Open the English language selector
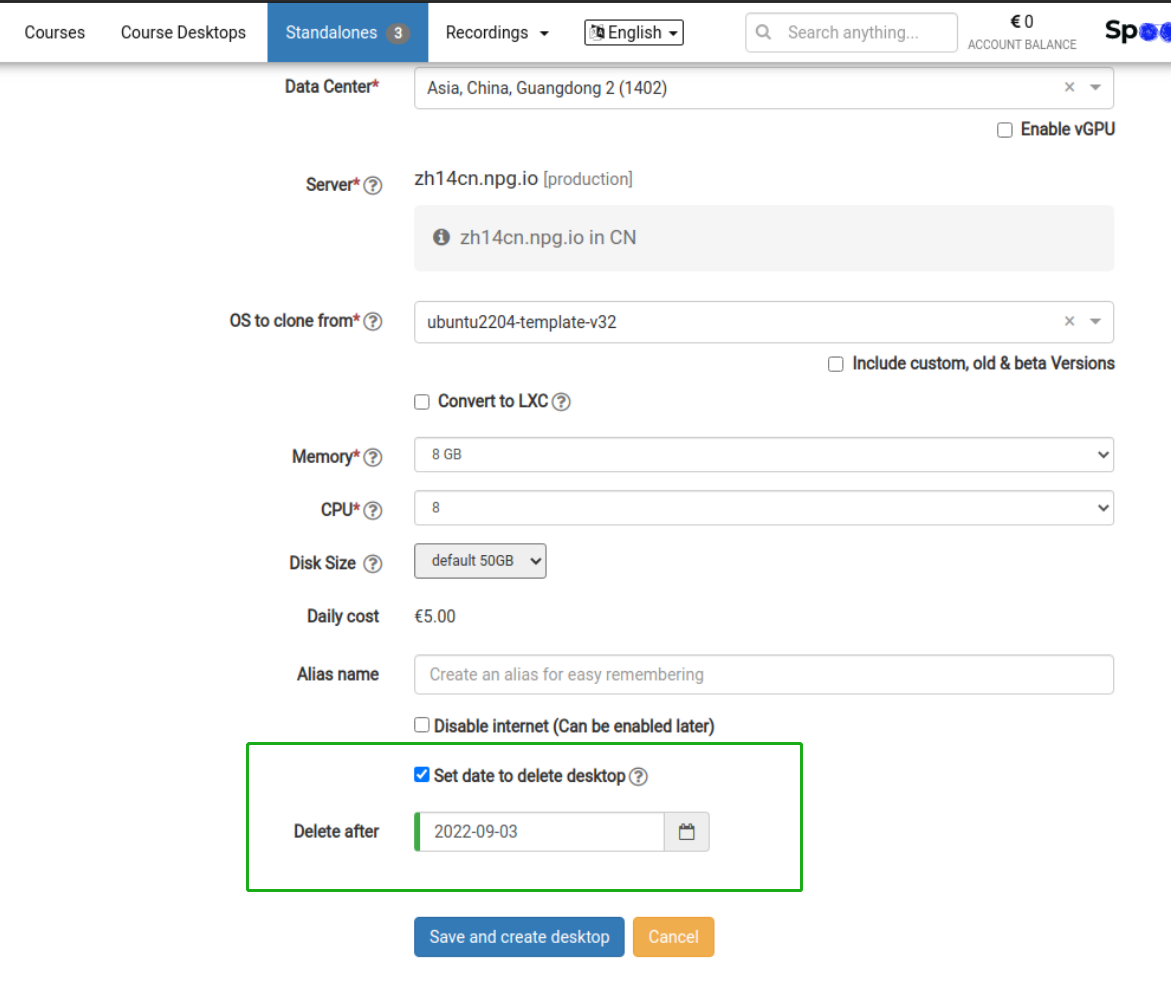The height and width of the screenshot is (992, 1171). tap(633, 32)
